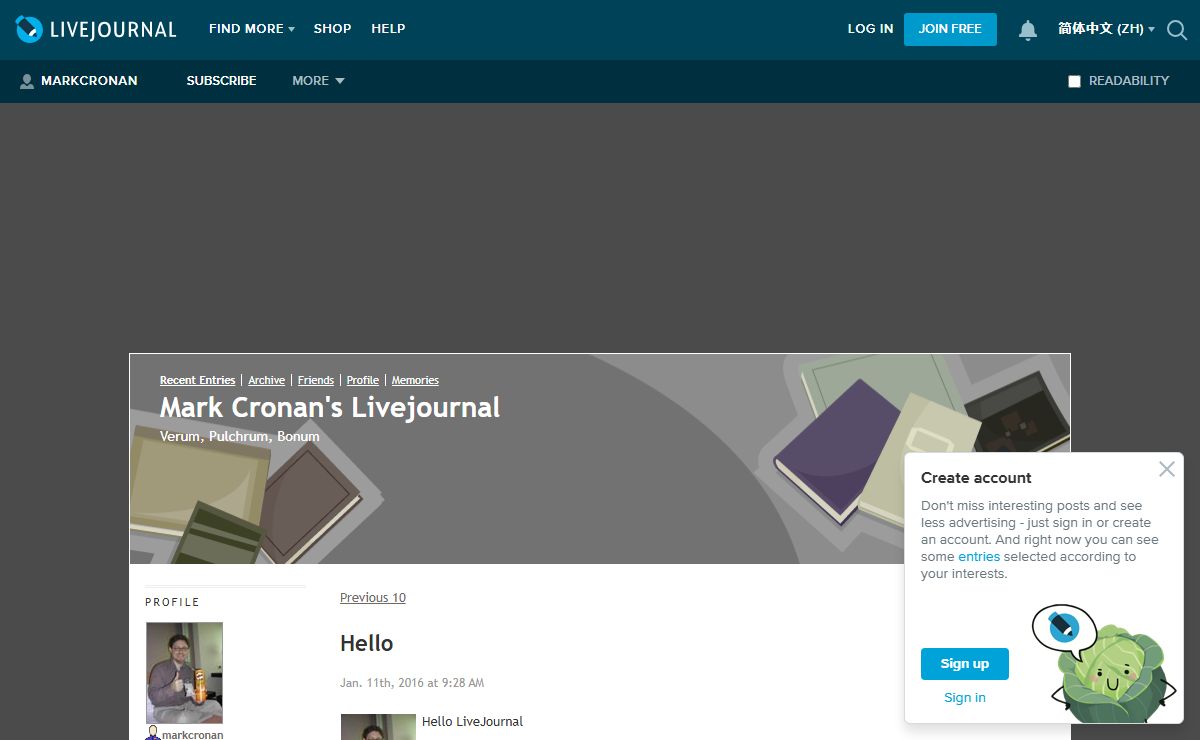
Task: Click the PROFILE sidebar heading
Action: coord(172,602)
